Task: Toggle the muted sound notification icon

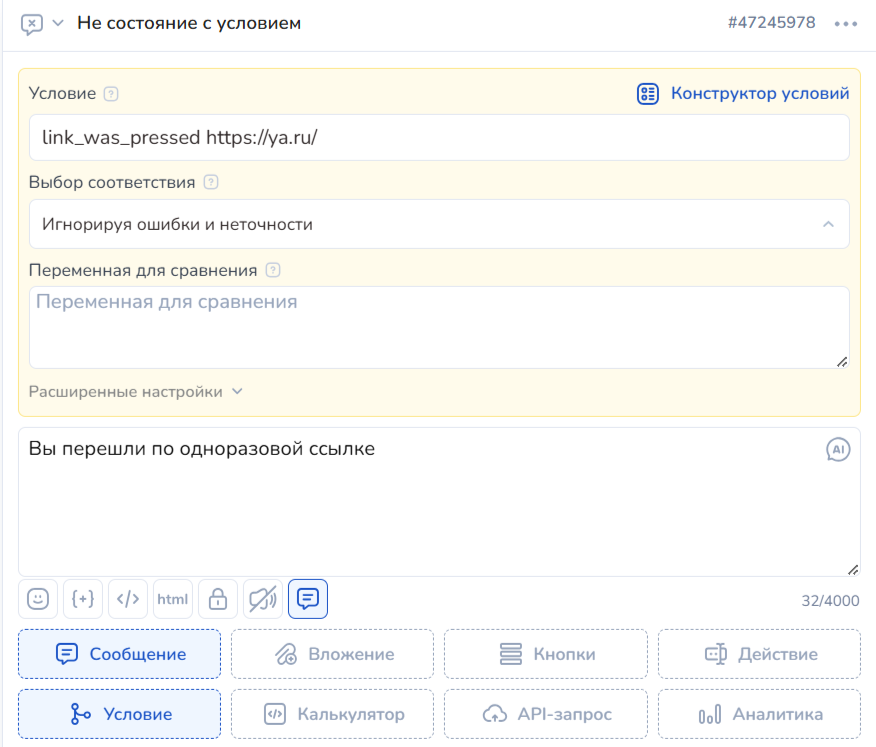Action: coord(263,599)
